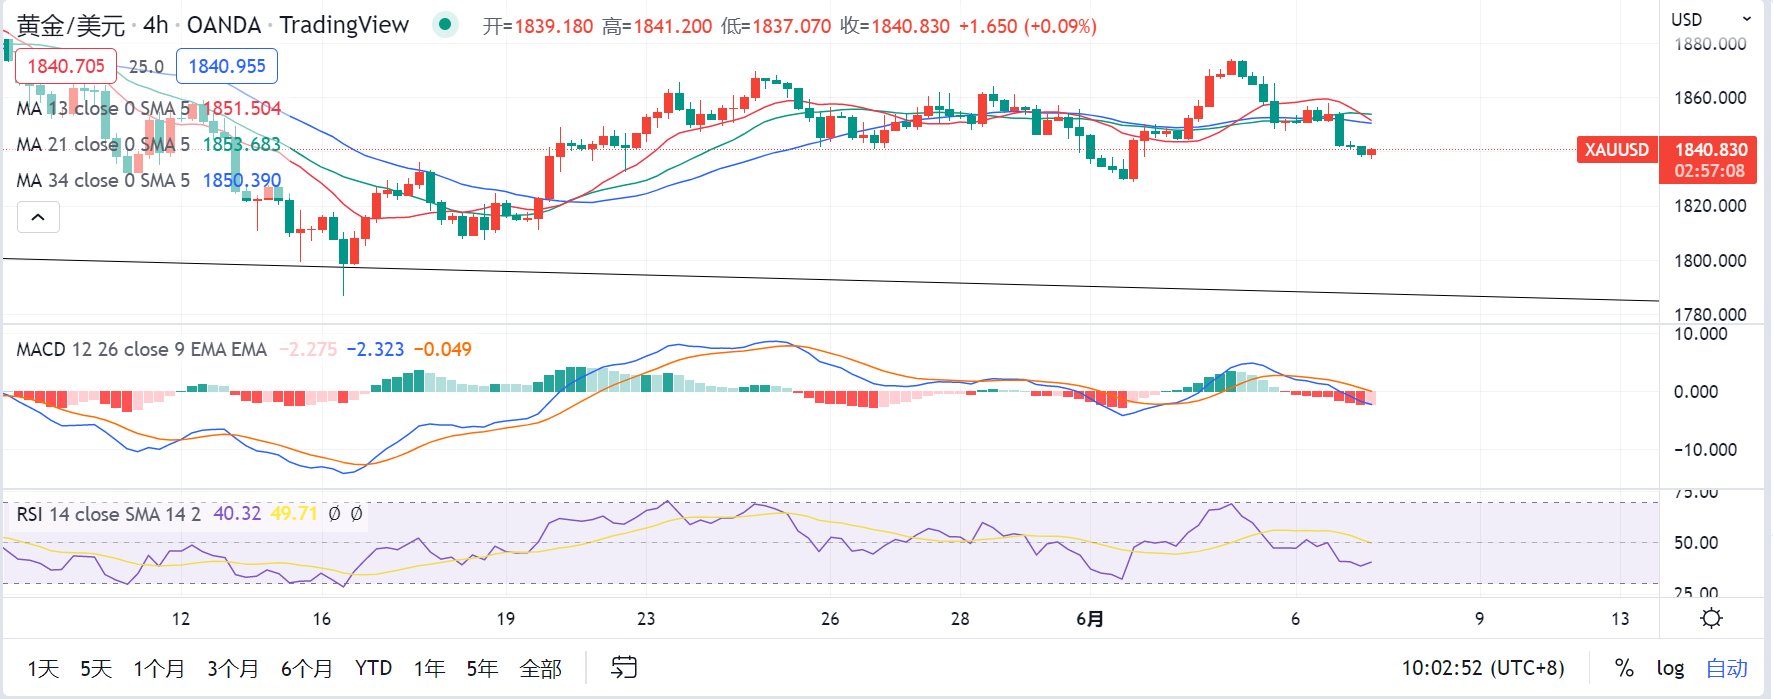Select the 3个月 time range
1773x699 pixels.
click(x=233, y=668)
